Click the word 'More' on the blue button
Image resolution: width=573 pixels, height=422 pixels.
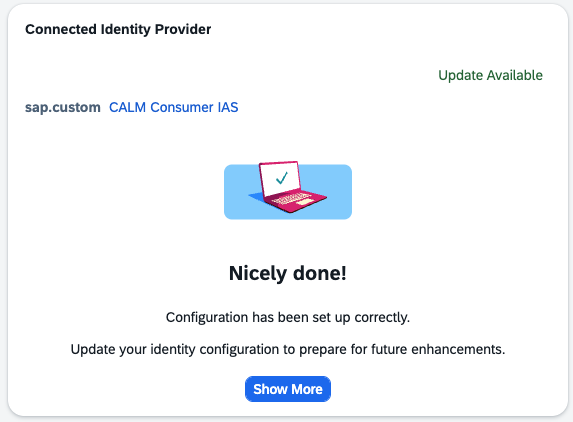point(307,389)
